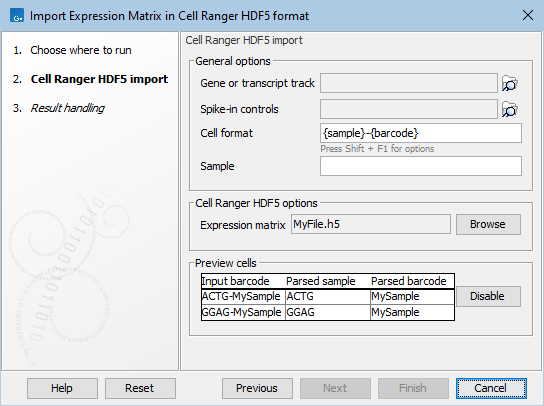Click the 'Press Shift + F1 for options' hint

point(377,149)
